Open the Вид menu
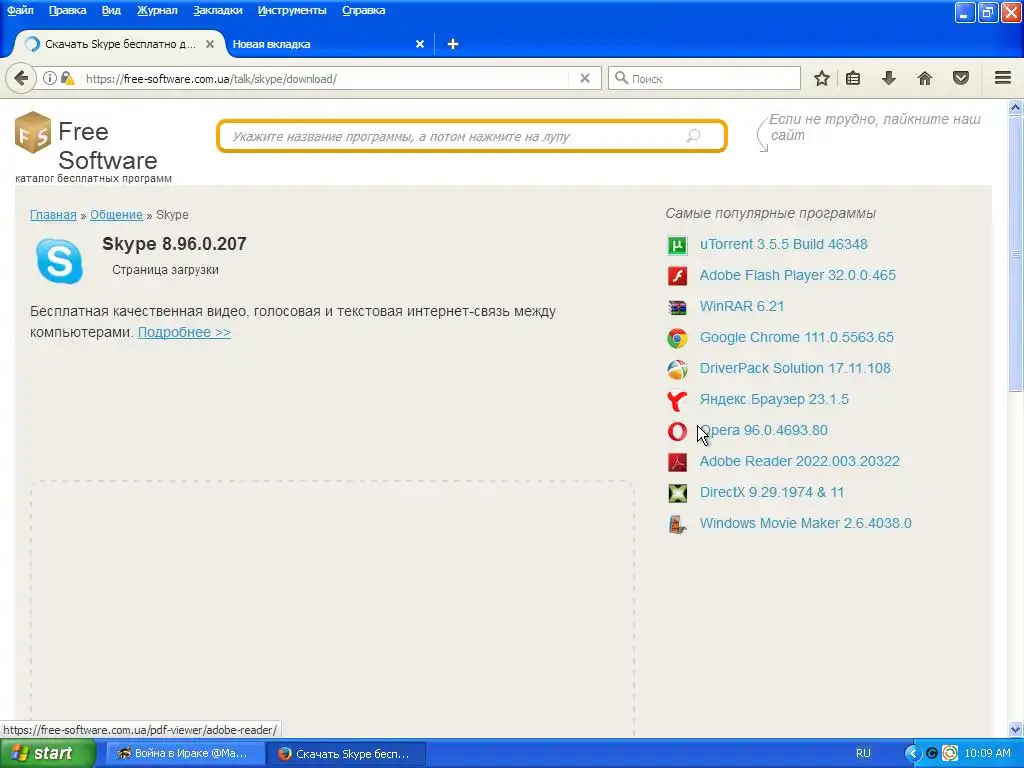Image resolution: width=1024 pixels, height=768 pixels. [111, 10]
